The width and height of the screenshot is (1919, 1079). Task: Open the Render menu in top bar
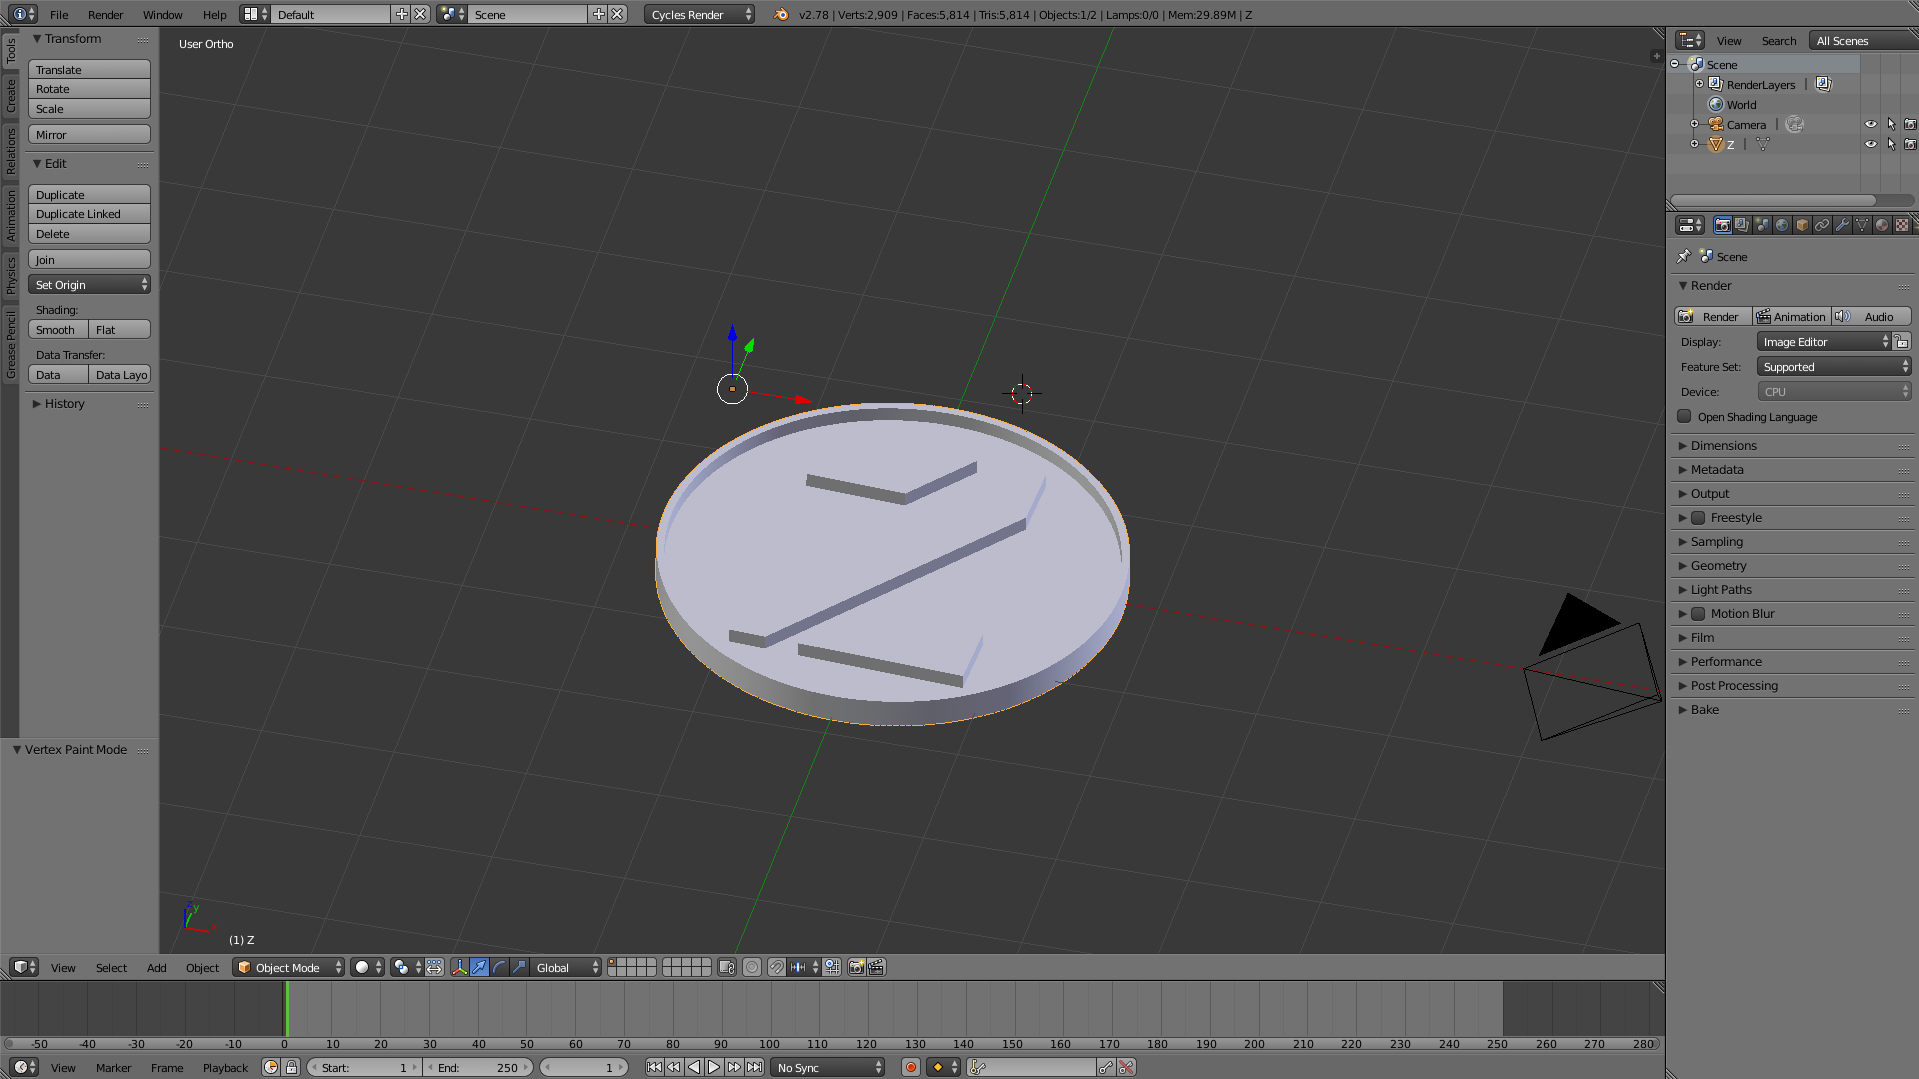click(105, 14)
